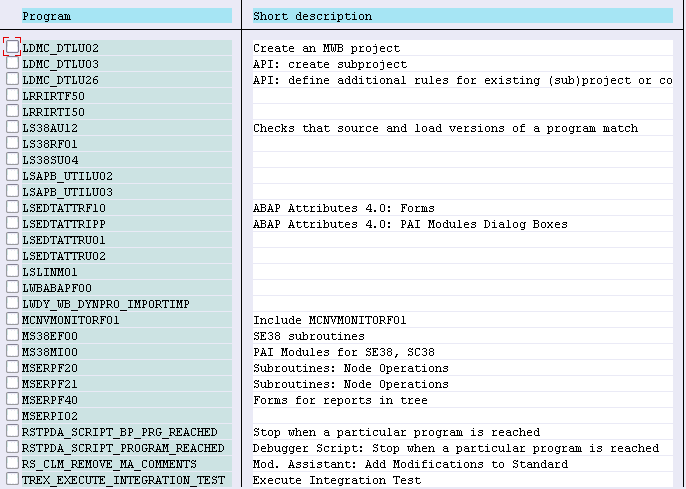Check the LSEDTATTRU02 row box
The height and width of the screenshot is (489, 686).
(x=12, y=255)
